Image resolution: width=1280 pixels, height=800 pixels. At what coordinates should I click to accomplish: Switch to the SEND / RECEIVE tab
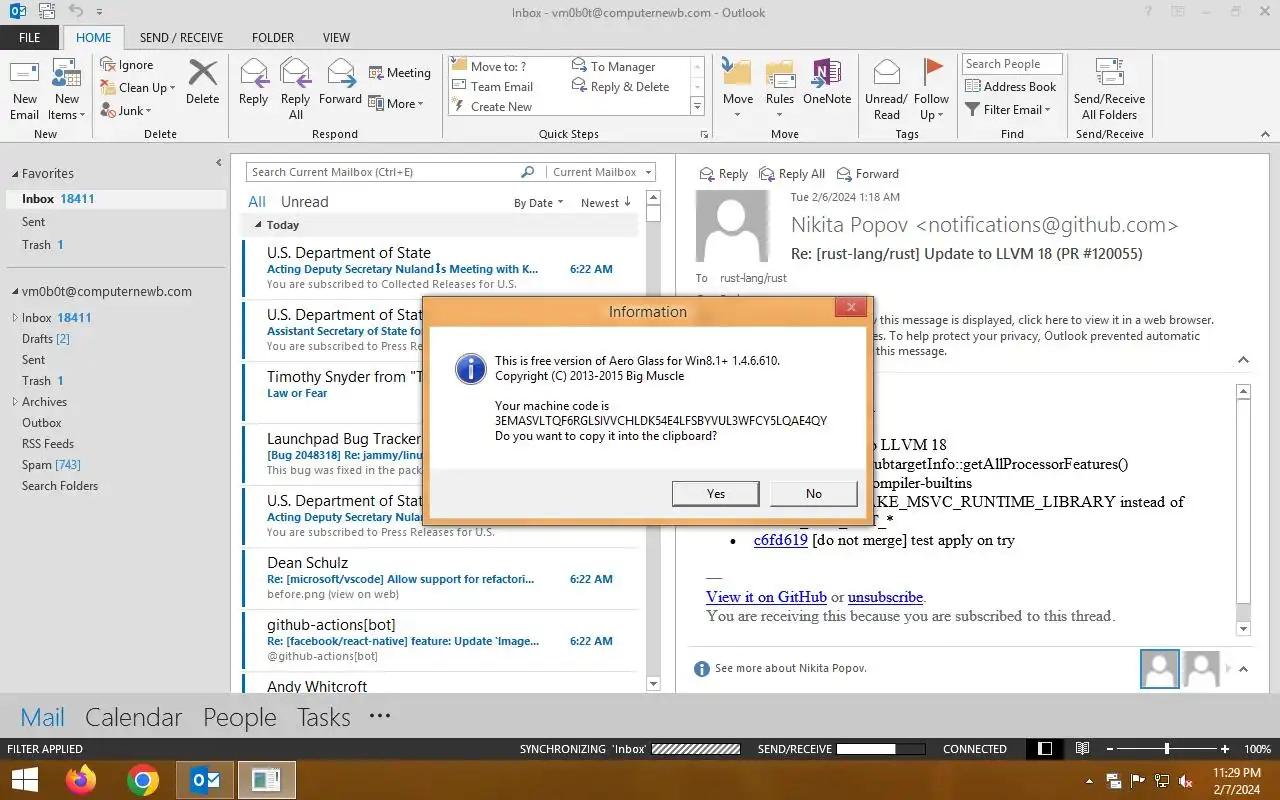tap(181, 38)
